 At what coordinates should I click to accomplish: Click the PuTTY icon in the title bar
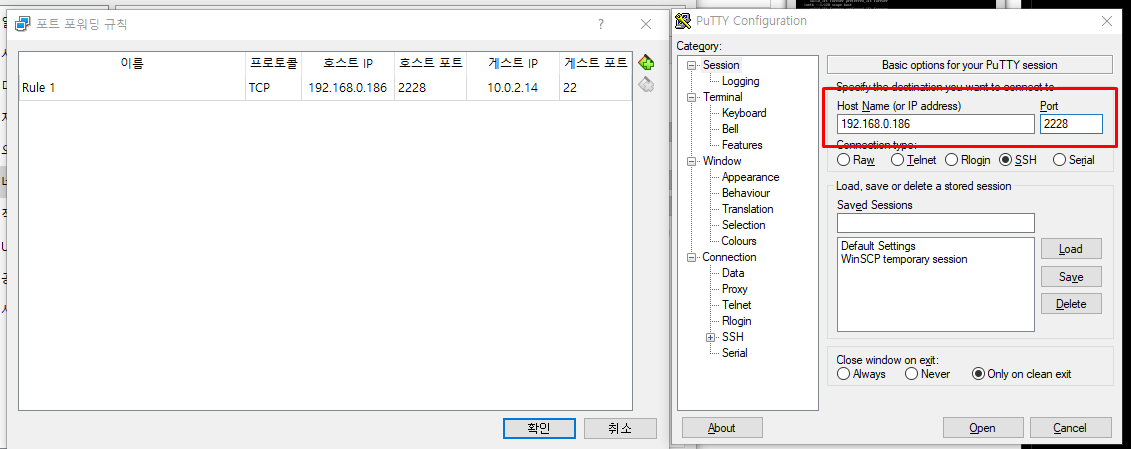tap(683, 21)
